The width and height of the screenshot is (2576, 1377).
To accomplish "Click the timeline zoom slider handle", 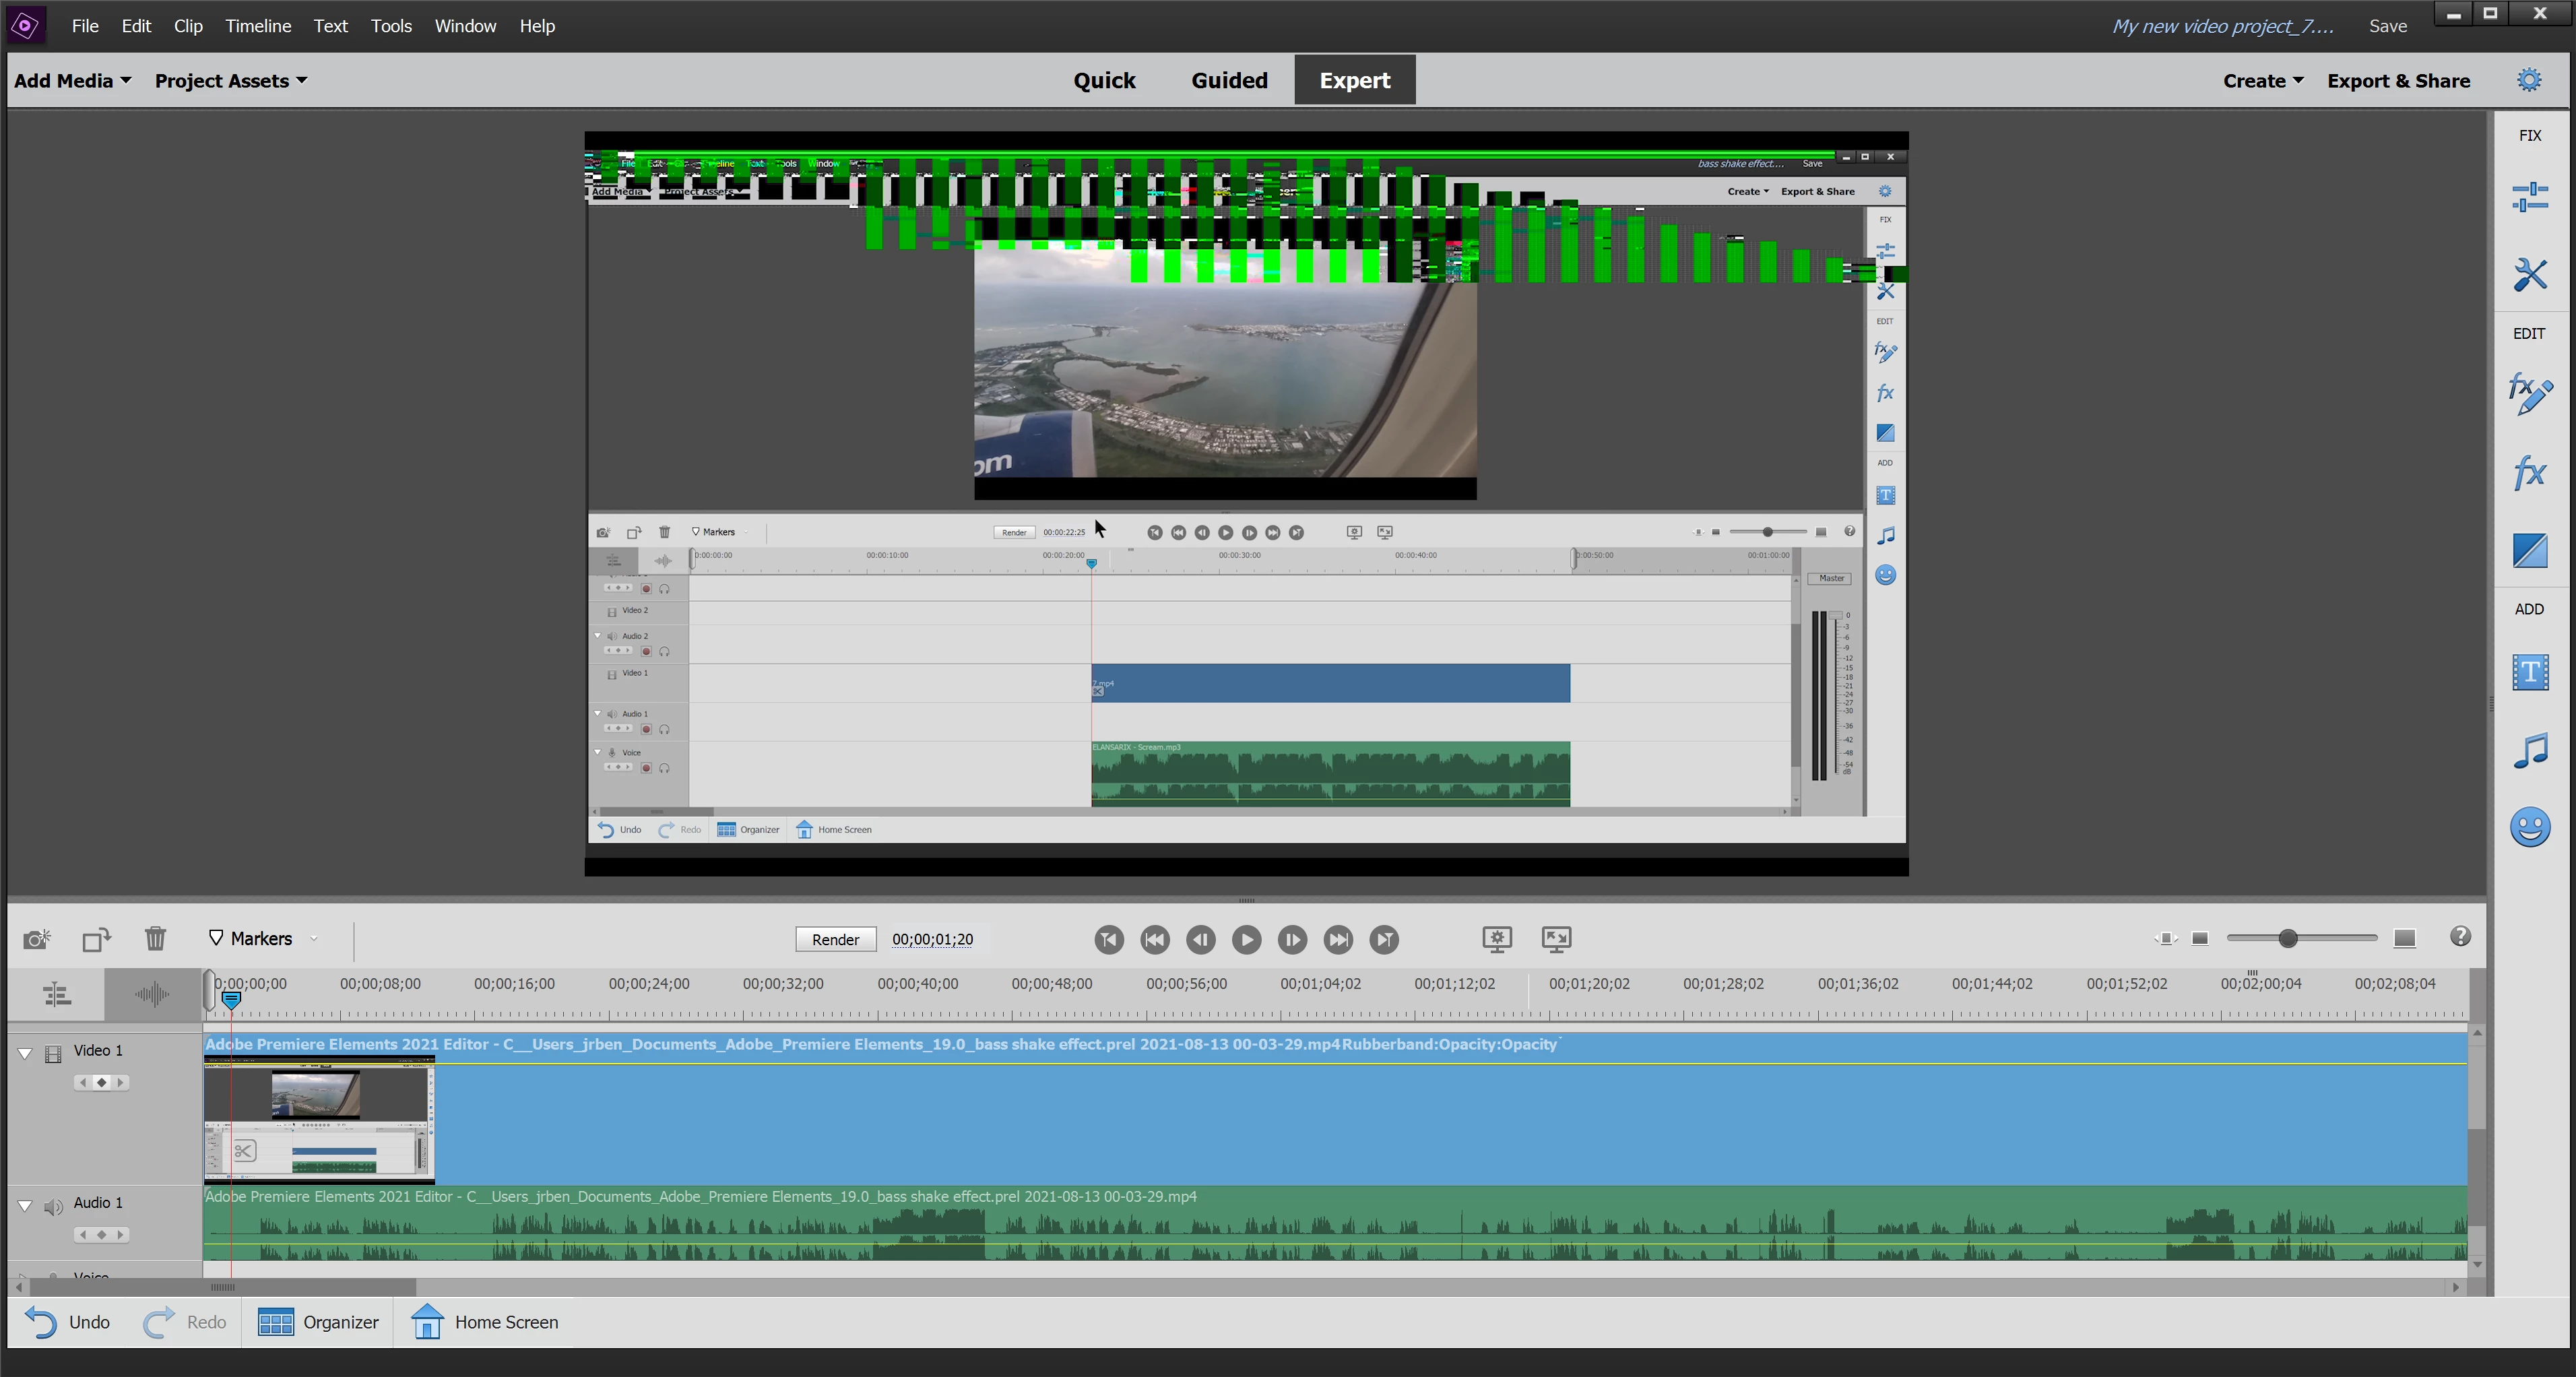I will click(2287, 938).
